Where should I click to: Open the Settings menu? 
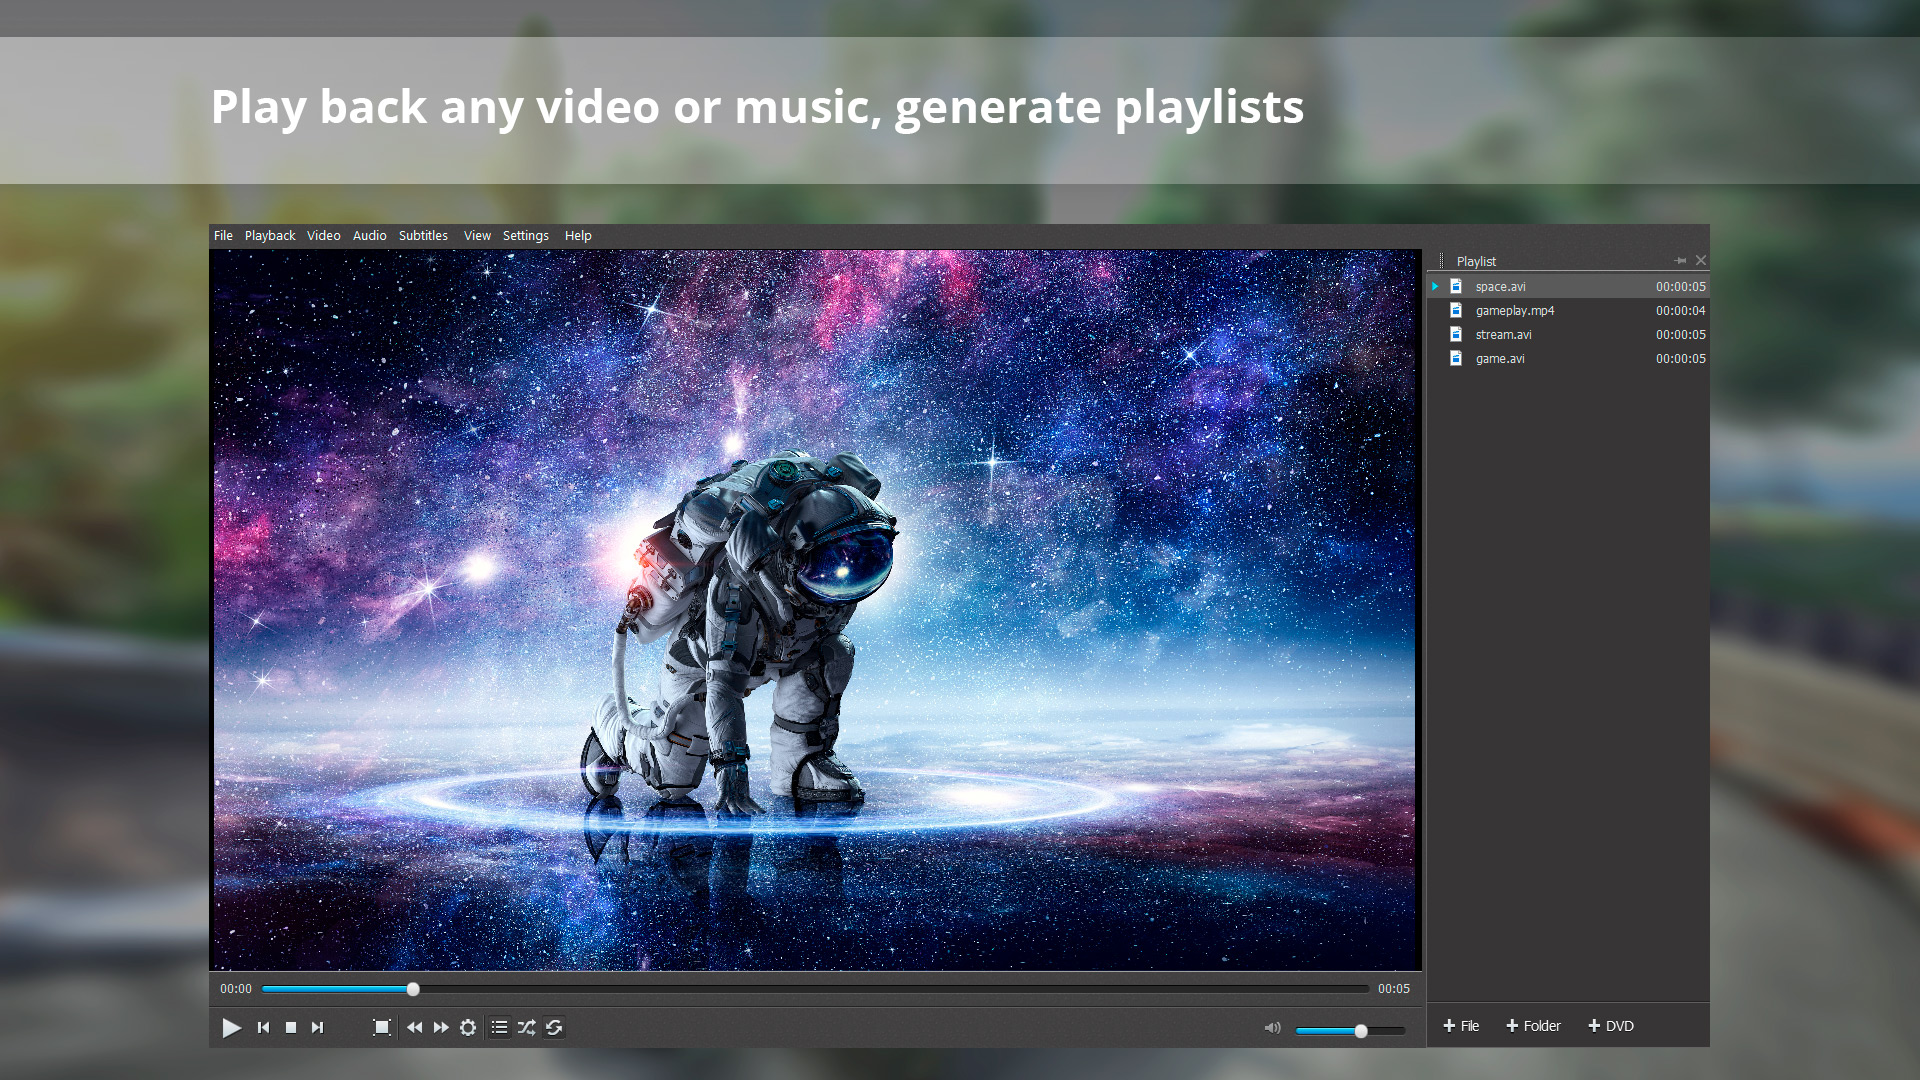[525, 235]
